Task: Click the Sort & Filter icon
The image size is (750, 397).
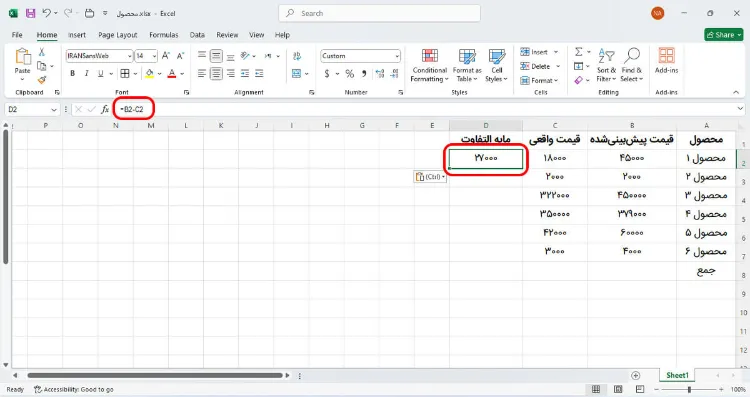Action: pyautogui.click(x=606, y=56)
